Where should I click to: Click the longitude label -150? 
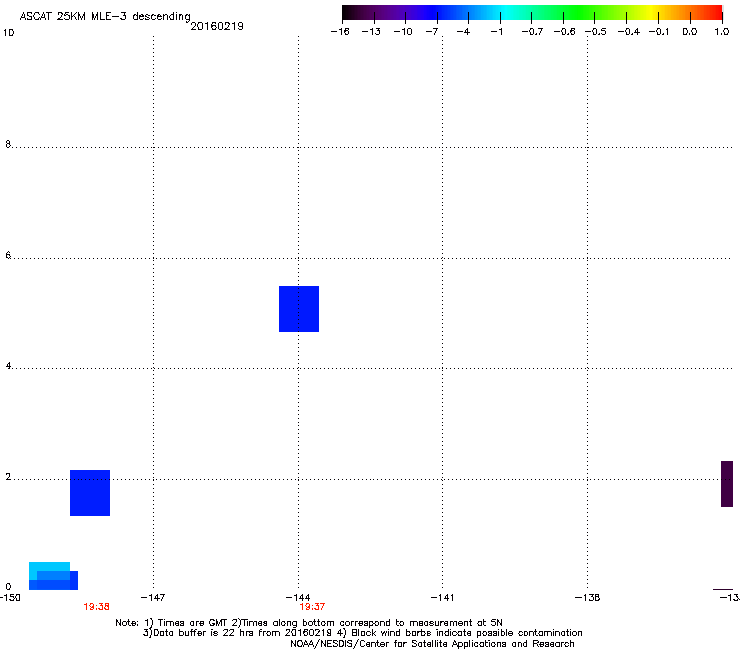10,598
